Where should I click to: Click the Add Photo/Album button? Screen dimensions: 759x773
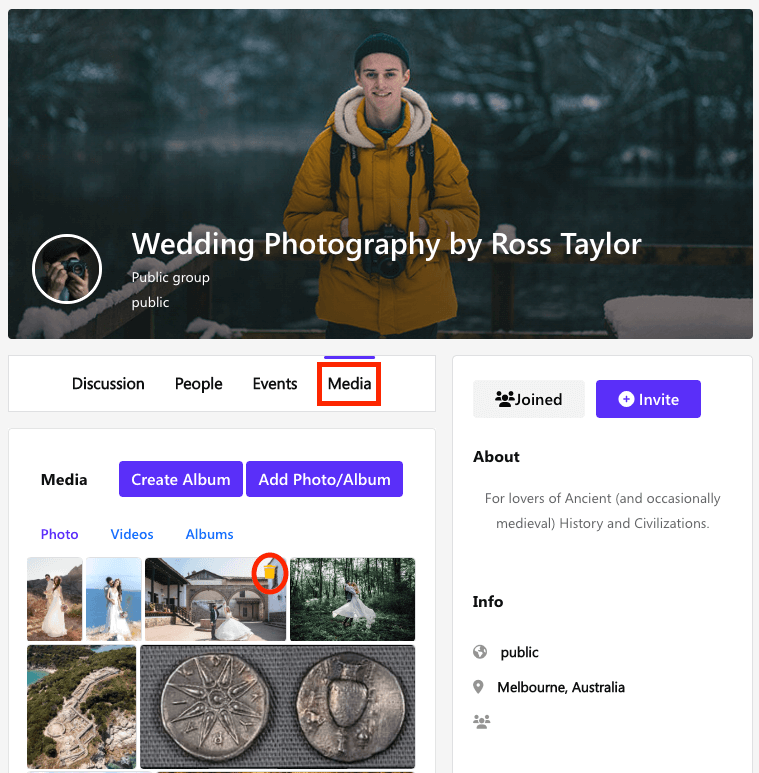(x=324, y=479)
